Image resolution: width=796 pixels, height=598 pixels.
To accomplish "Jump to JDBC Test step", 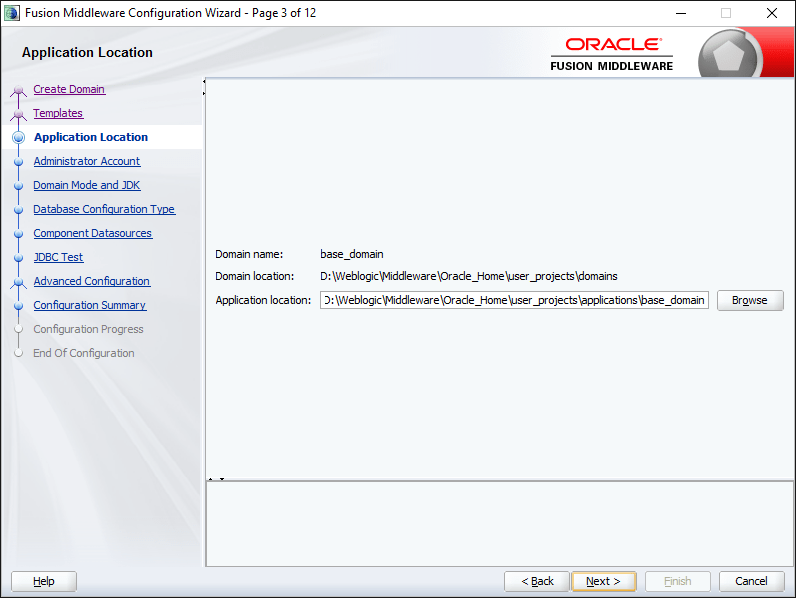I will pos(58,257).
